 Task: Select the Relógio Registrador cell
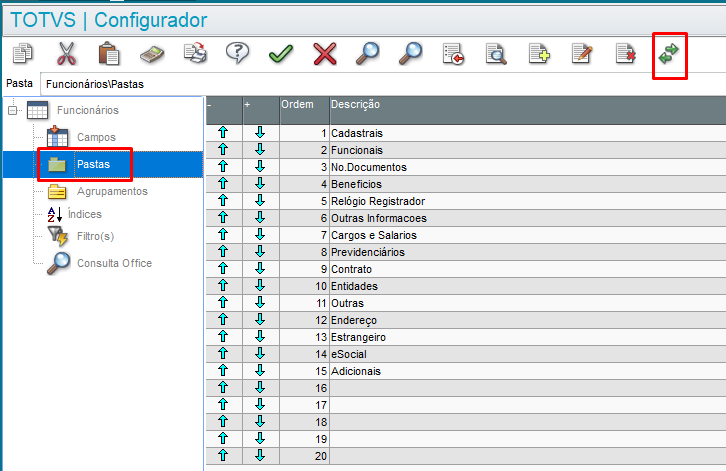pyautogui.click(x=528, y=201)
